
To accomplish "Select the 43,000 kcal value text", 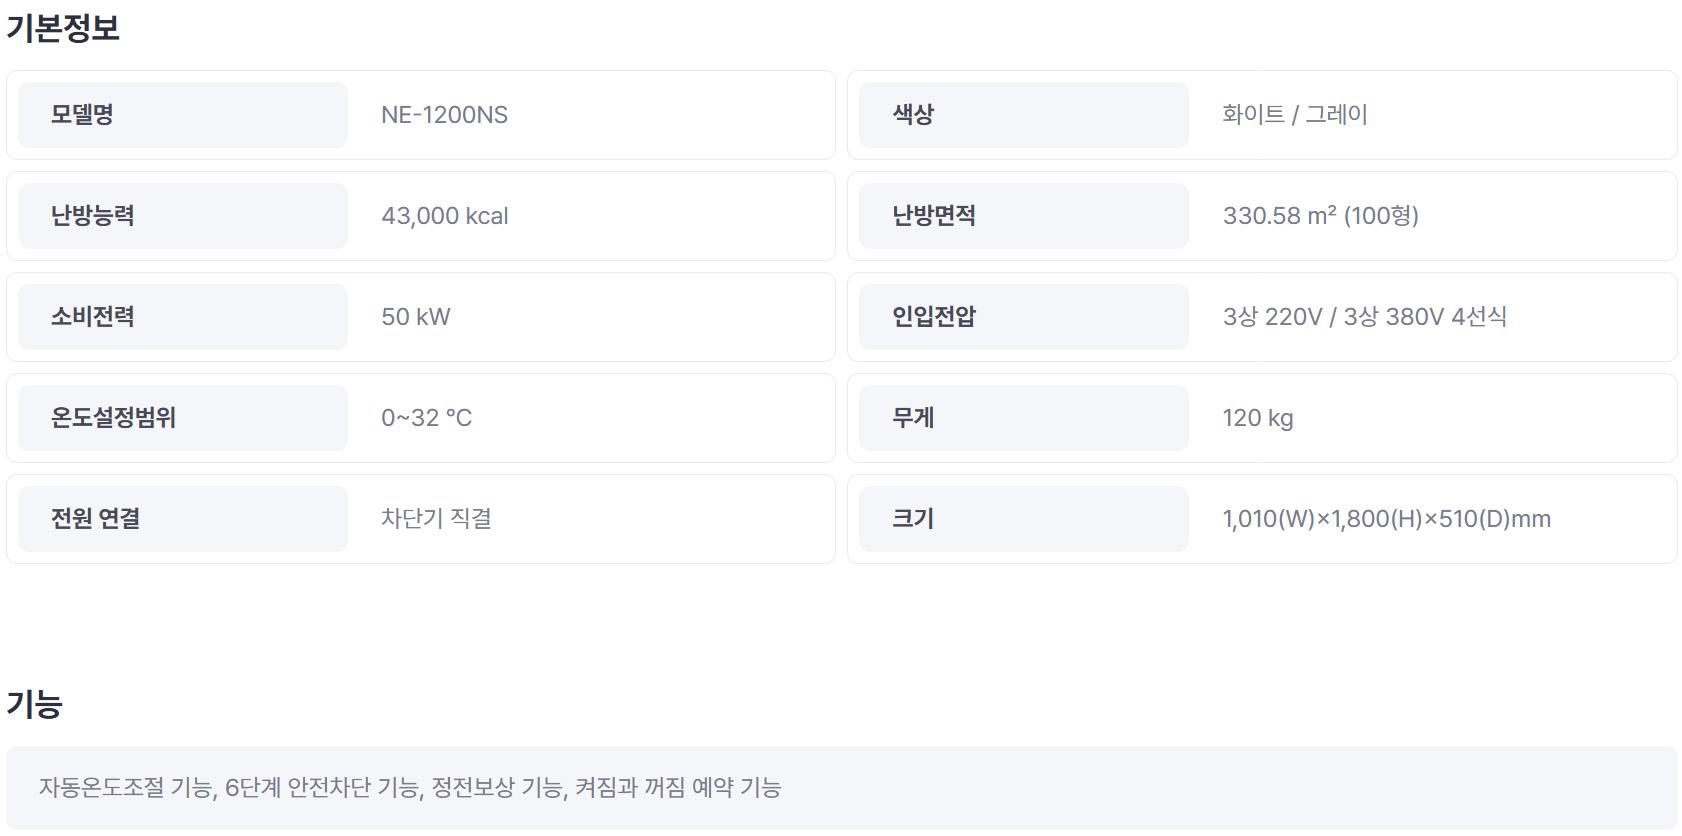I will click(445, 216).
